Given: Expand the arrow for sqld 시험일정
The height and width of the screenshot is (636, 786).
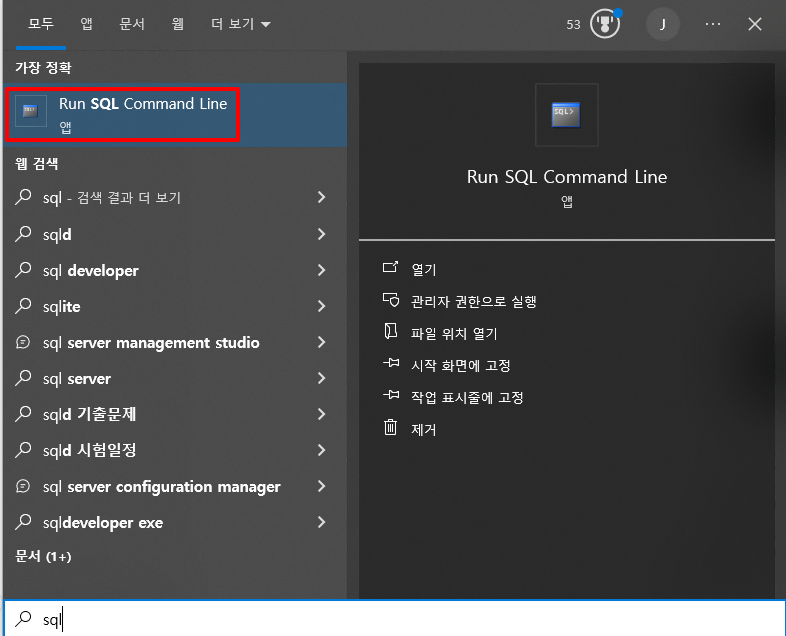Looking at the screenshot, I should [x=321, y=450].
